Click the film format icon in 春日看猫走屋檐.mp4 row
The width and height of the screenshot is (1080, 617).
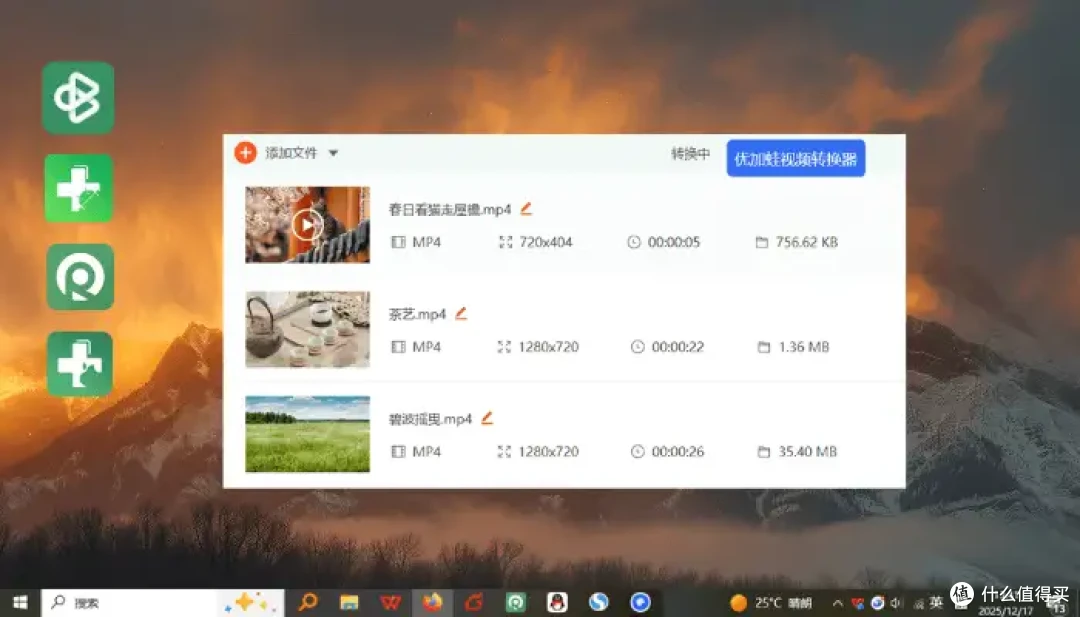coord(398,242)
